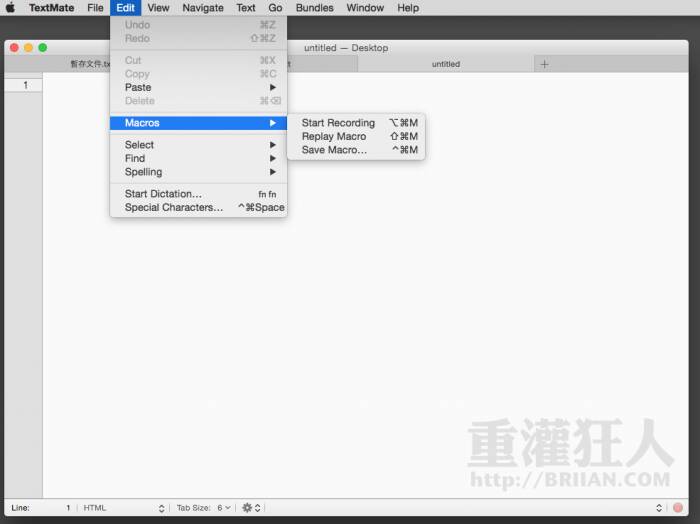Viewport: 700px width, 524px height.
Task: Expand the Paste submenu arrow
Action: coord(272,87)
